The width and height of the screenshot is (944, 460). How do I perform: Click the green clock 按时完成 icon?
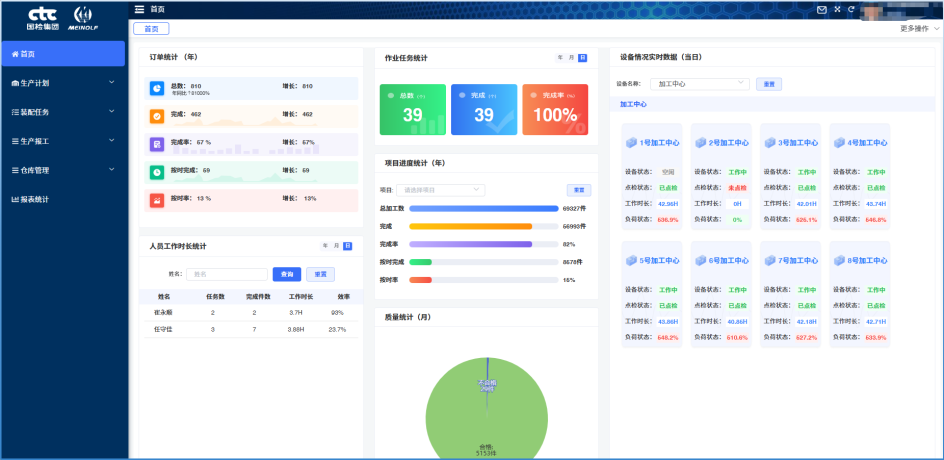pyautogui.click(x=157, y=172)
